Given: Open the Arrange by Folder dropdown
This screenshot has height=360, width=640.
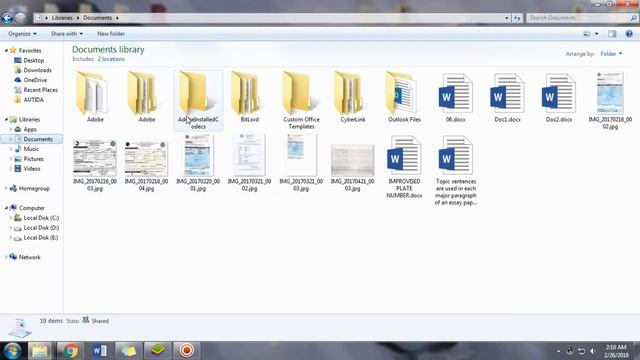Looking at the screenshot, I should point(611,53).
